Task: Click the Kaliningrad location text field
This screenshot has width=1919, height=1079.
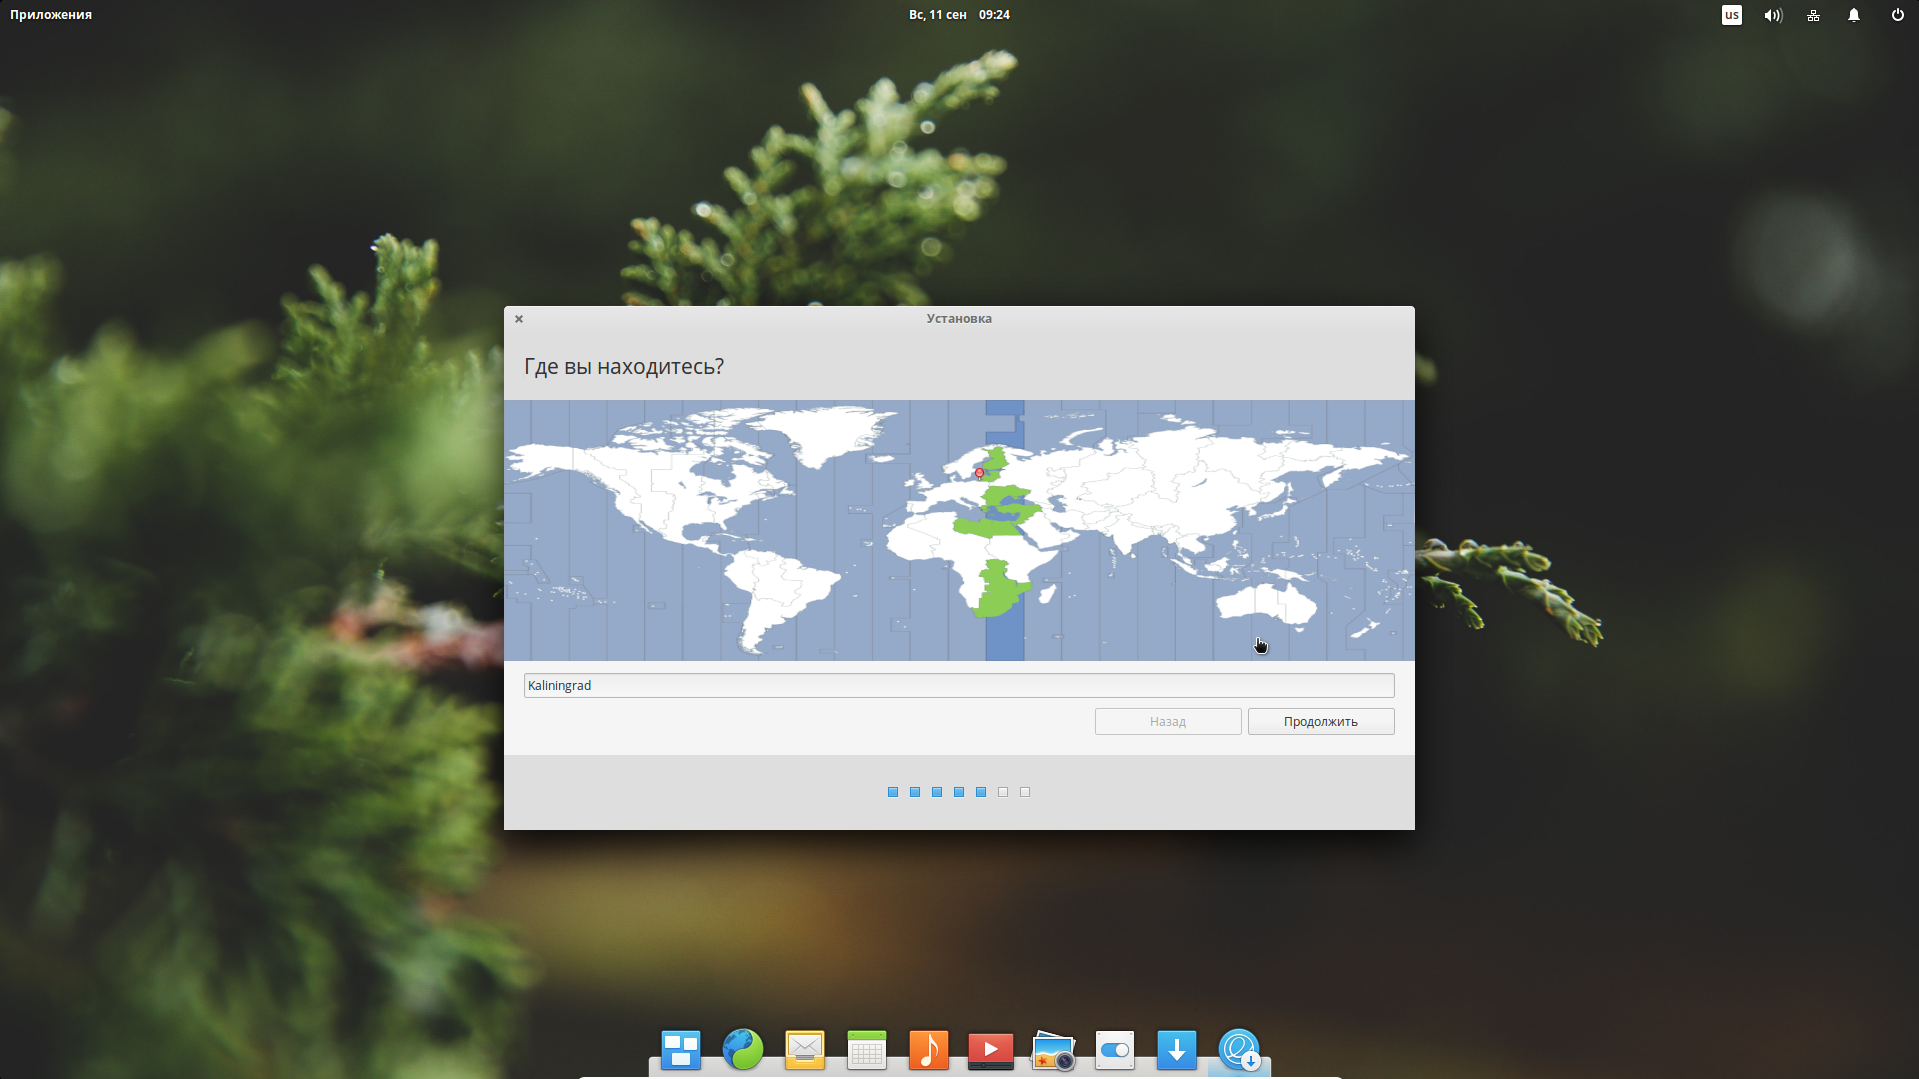Action: (958, 685)
